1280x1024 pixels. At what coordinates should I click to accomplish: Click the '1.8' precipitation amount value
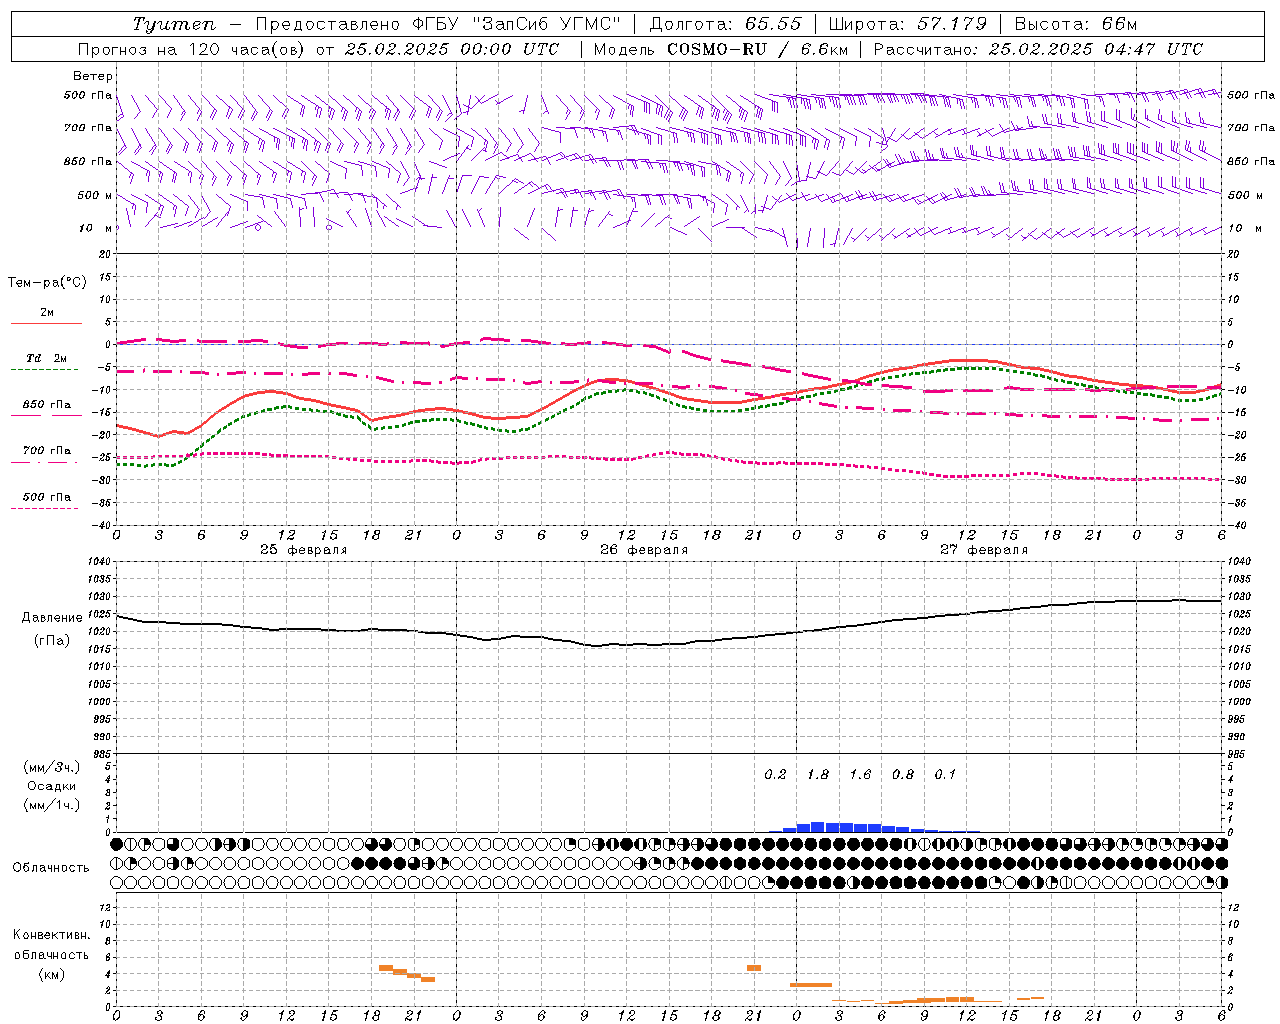coord(818,775)
